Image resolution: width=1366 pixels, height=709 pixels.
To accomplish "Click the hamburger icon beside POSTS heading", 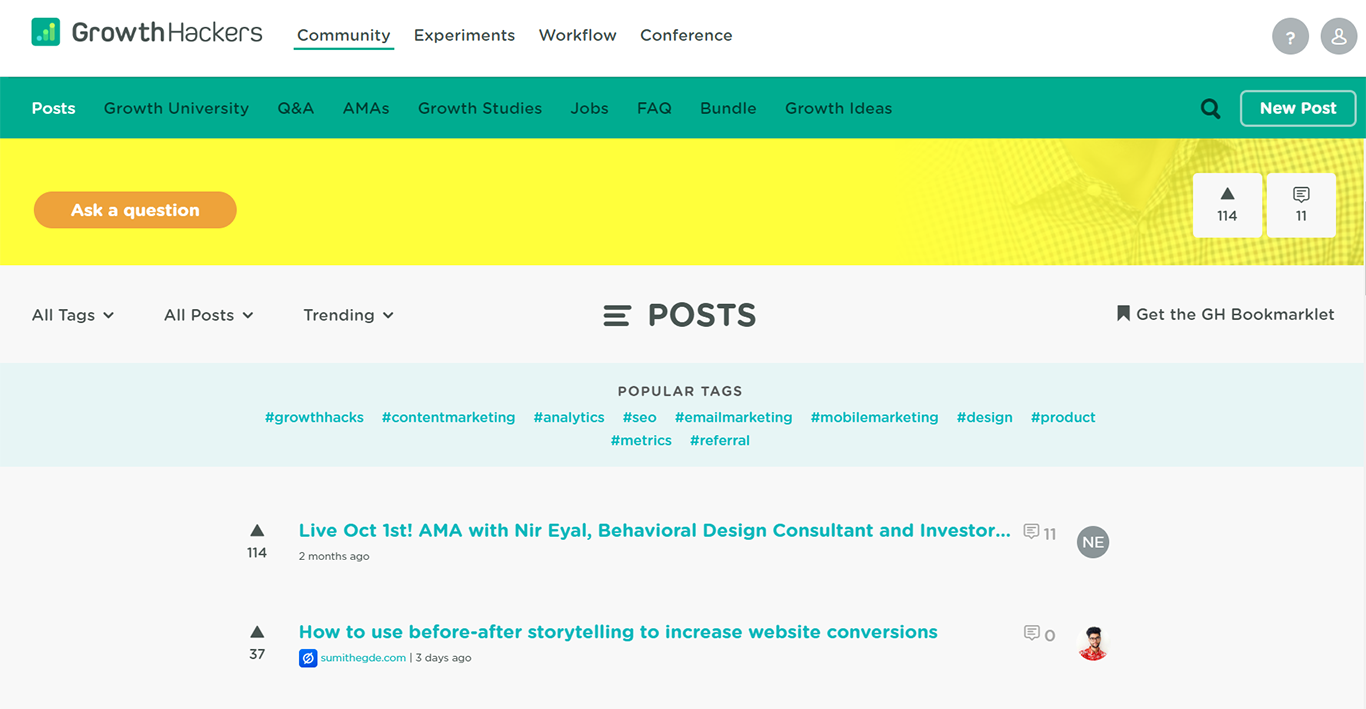I will coord(617,316).
